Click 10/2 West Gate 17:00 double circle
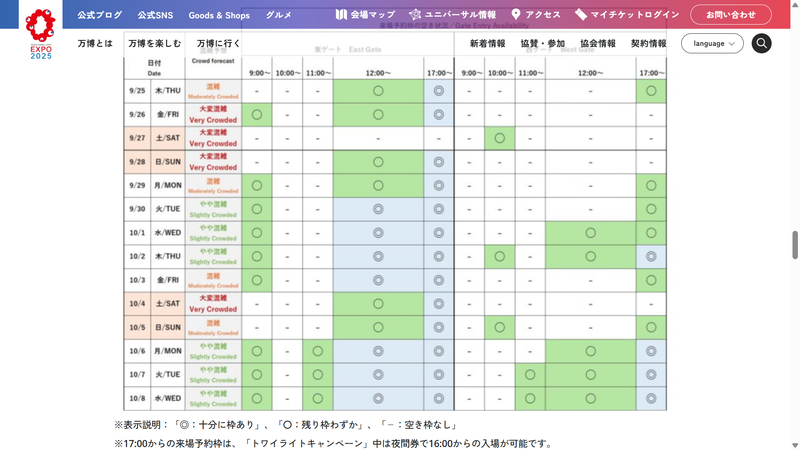The width and height of the screenshot is (800, 450). (x=651, y=257)
